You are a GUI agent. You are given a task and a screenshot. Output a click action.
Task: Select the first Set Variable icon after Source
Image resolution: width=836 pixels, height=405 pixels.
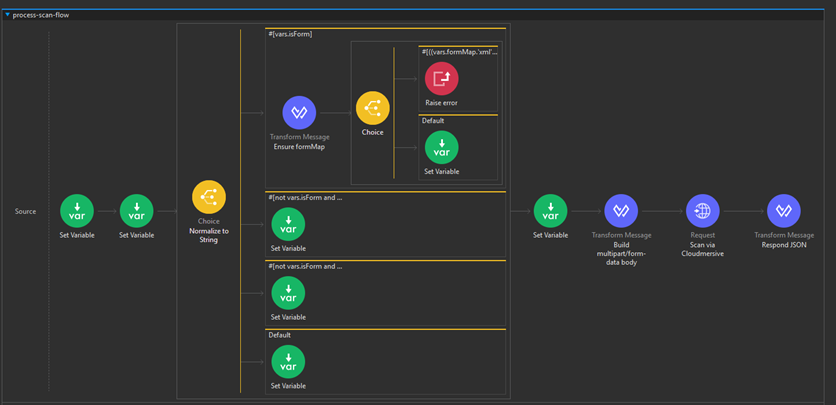tap(77, 211)
